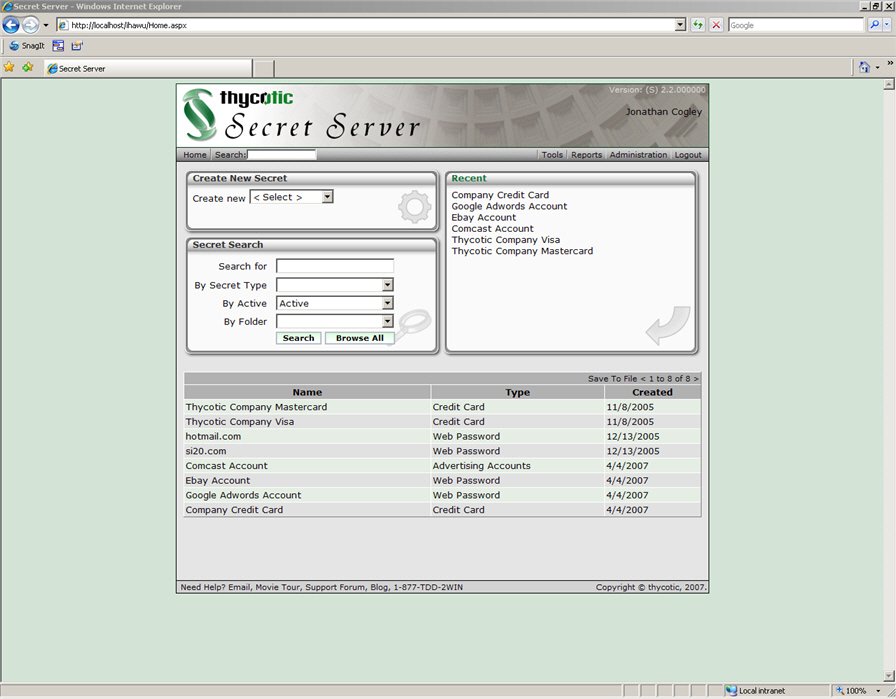
Task: Open the Favorites Center star icon
Action: (x=9, y=67)
